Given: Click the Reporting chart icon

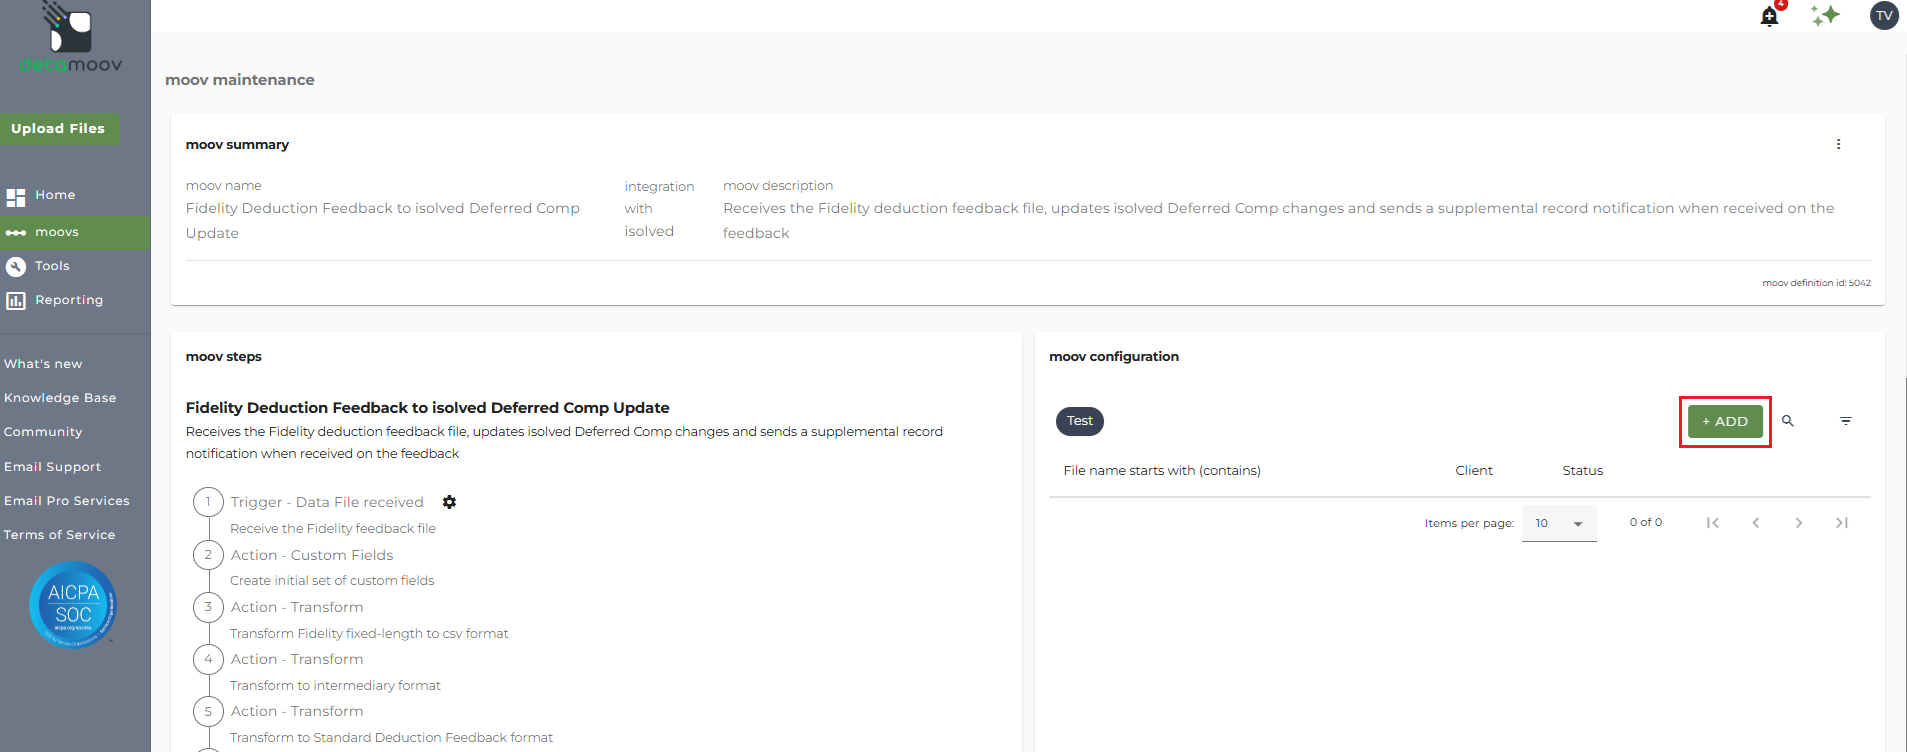Looking at the screenshot, I should click(16, 300).
